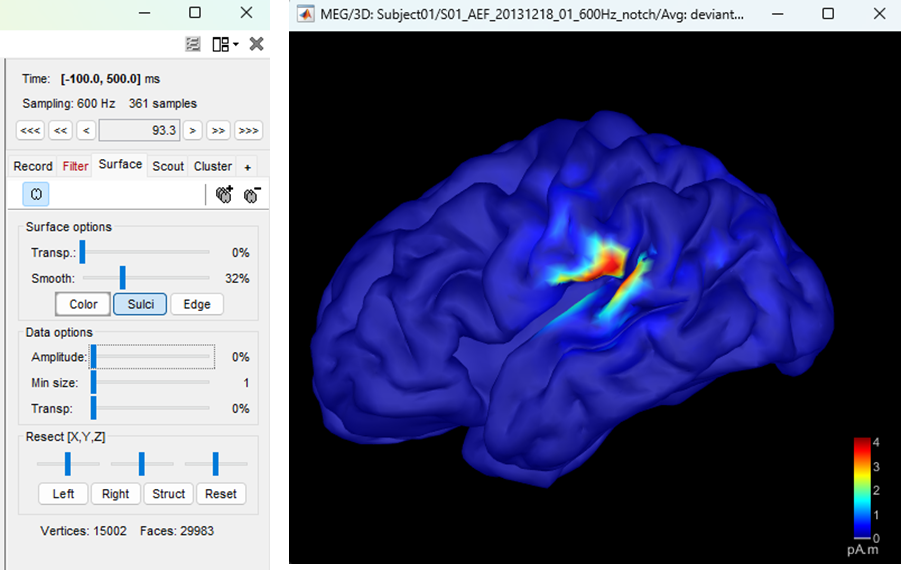Toggle the surface Color button
The width and height of the screenshot is (901, 570).
[83, 304]
